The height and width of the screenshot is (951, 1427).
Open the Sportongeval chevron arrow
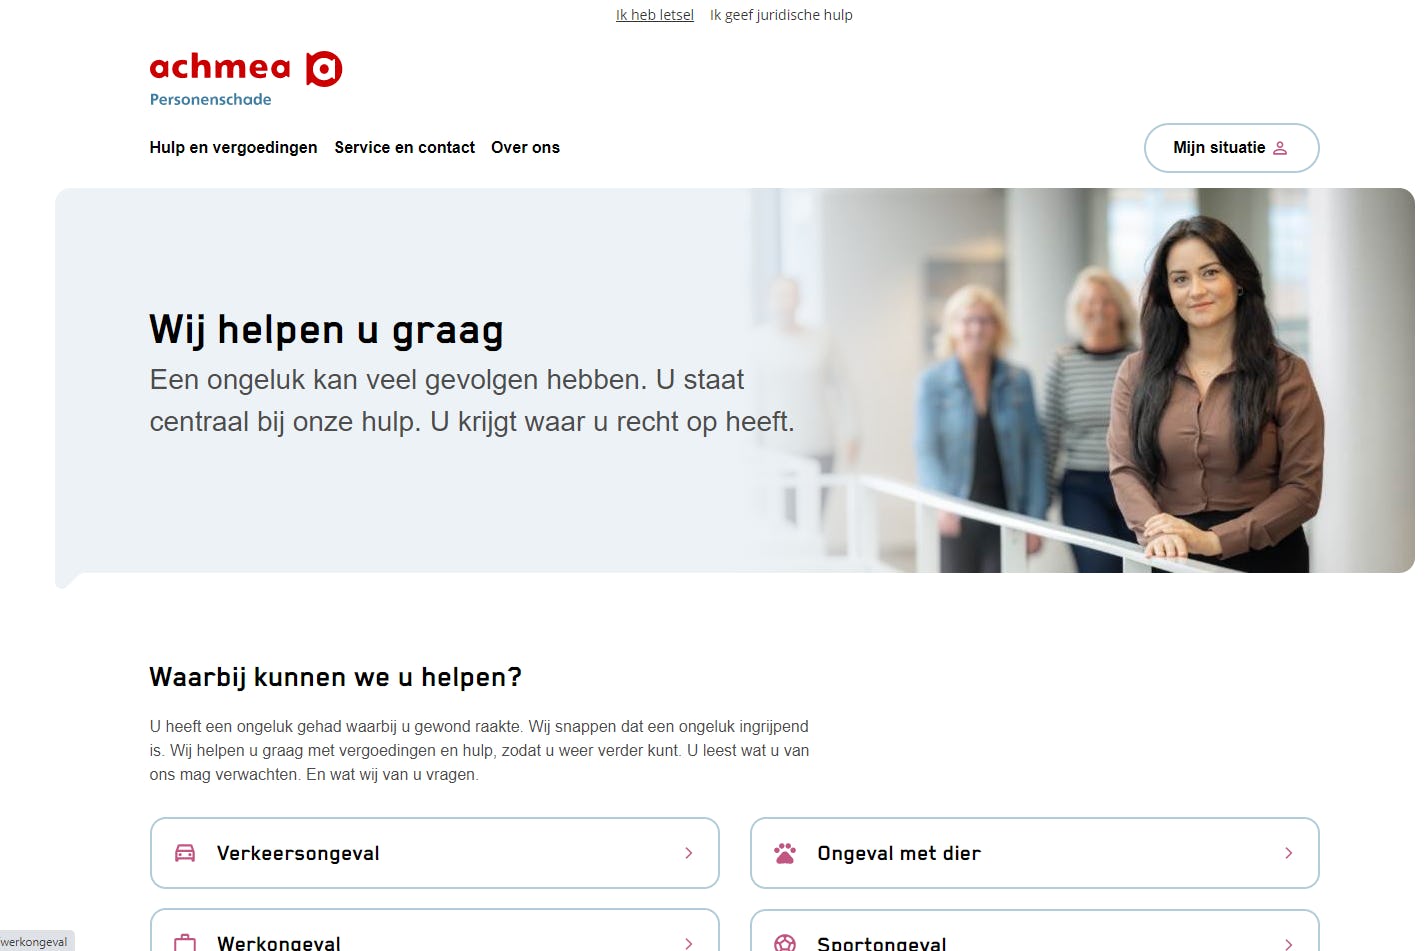point(1288,943)
